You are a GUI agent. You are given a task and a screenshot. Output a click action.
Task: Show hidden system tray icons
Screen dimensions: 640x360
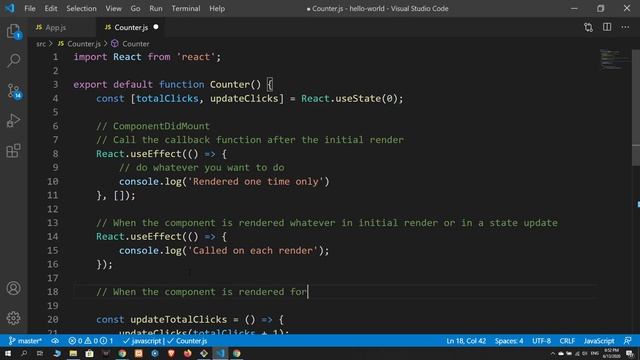tap(553, 353)
